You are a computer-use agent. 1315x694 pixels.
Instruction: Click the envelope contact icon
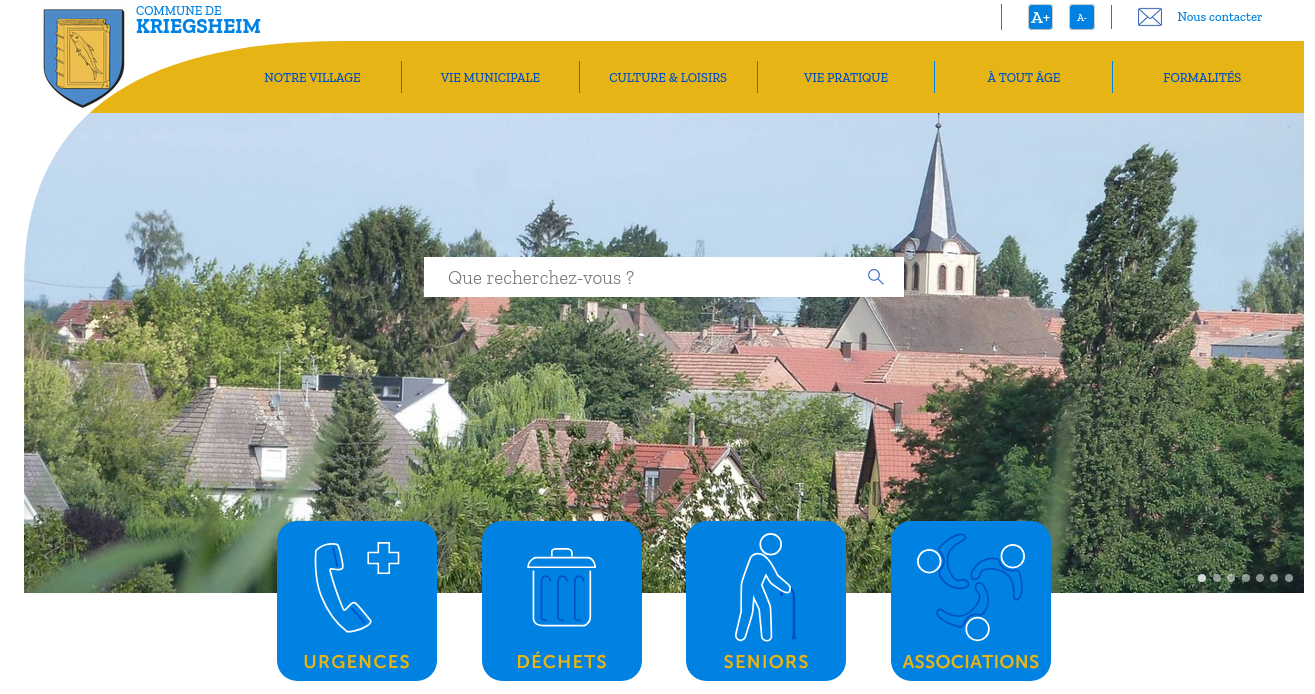[1149, 17]
